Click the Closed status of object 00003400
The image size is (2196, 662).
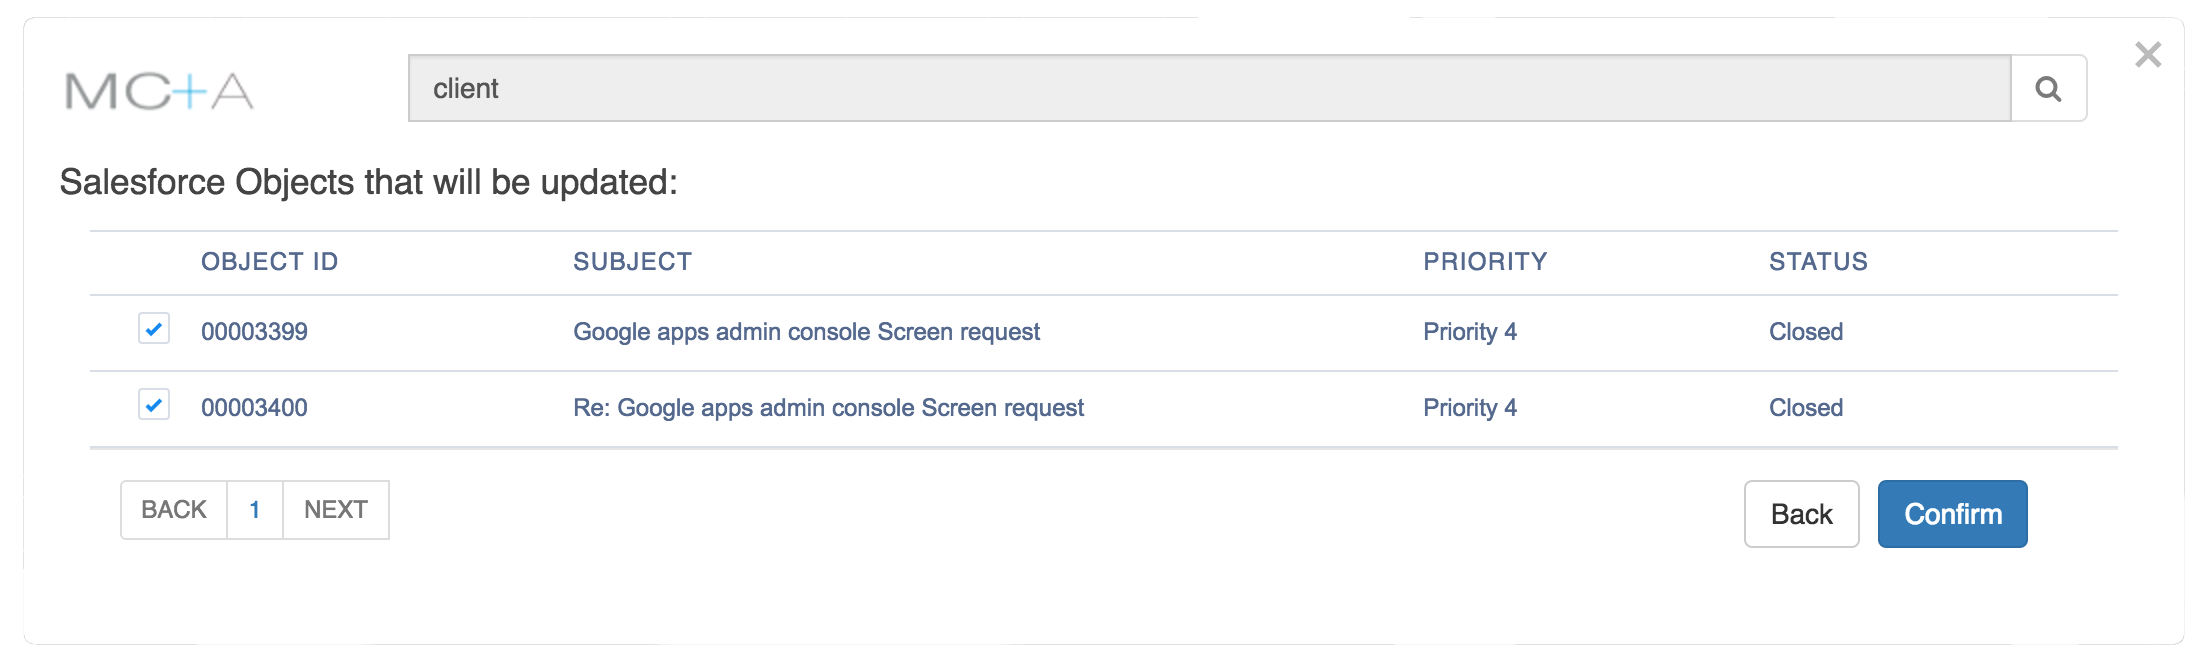1805,408
